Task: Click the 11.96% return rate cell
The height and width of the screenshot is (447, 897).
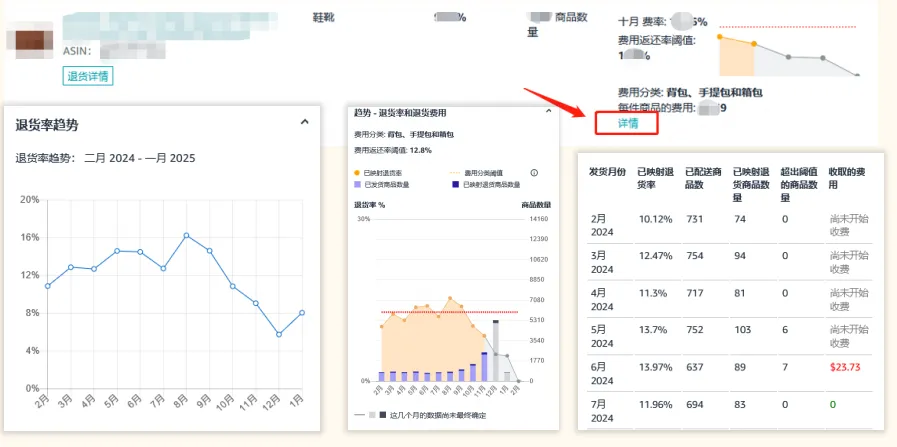Action: coord(656,405)
